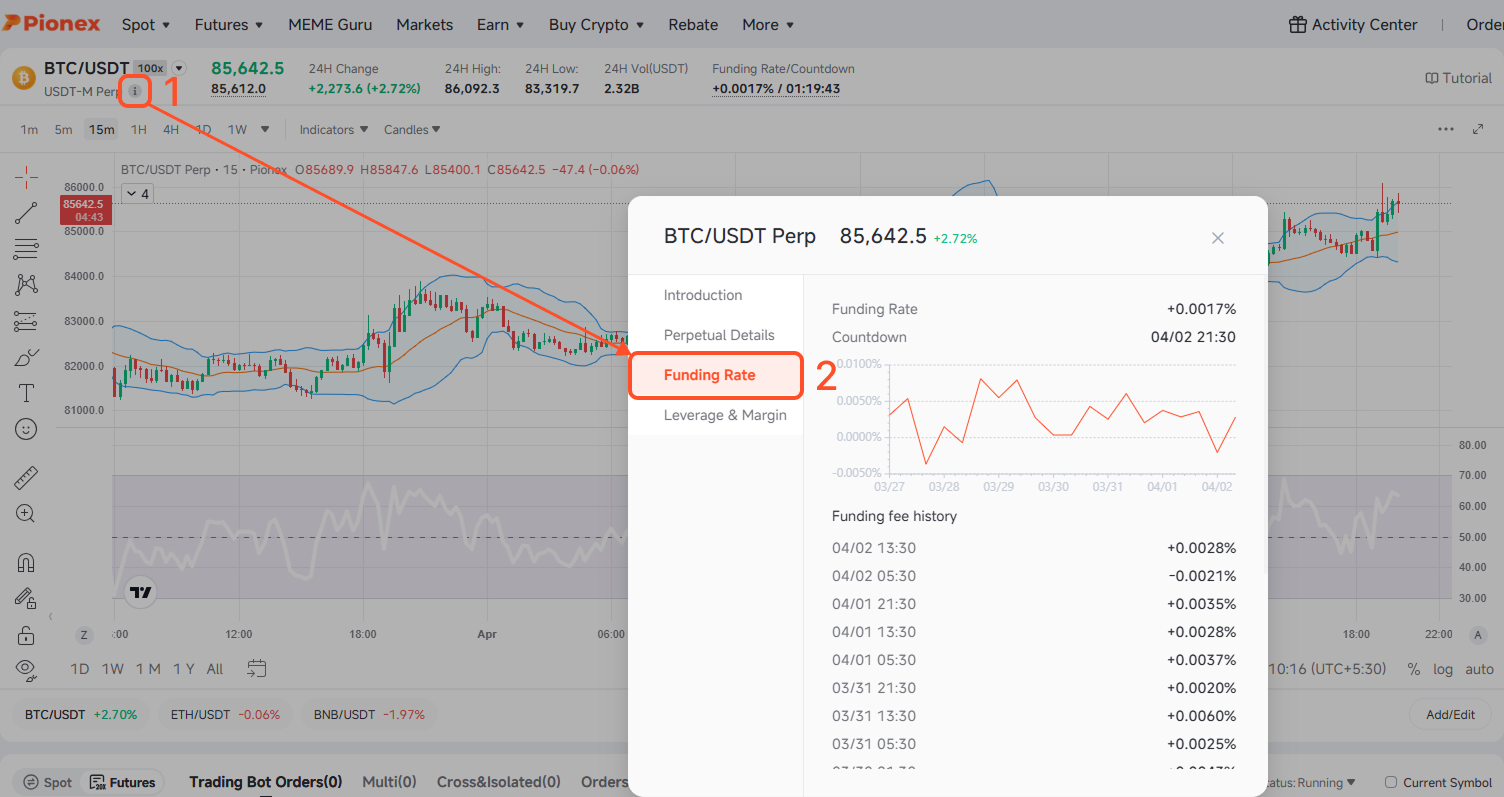
Task: Select the trend line drawing tool
Action: pos(26,212)
